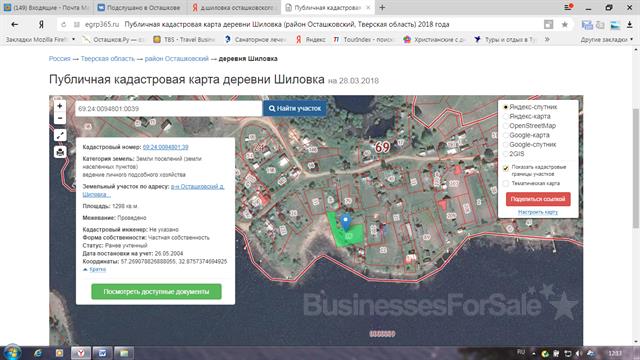Expand Другие закладки bookmarks dropdown
The height and width of the screenshot is (360, 640).
[x=607, y=40]
